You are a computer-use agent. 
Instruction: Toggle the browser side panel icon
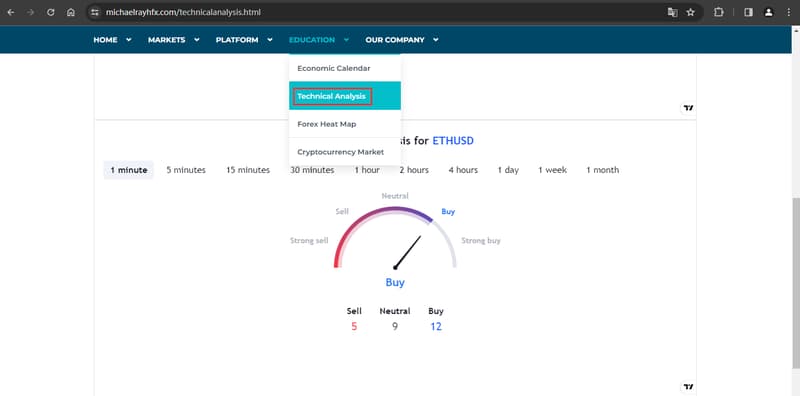(x=748, y=12)
